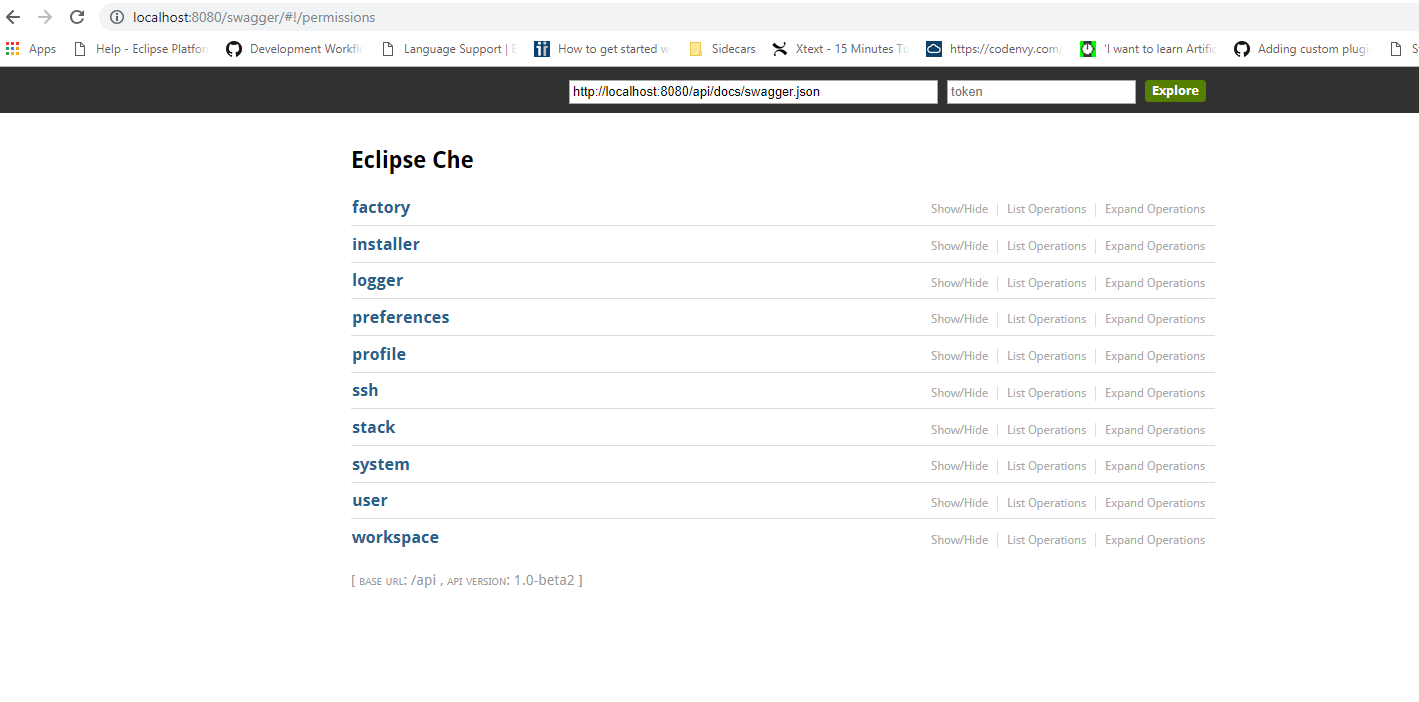Click Expand Operations for workspace
The width and height of the screenshot is (1419, 702).
[1155, 540]
